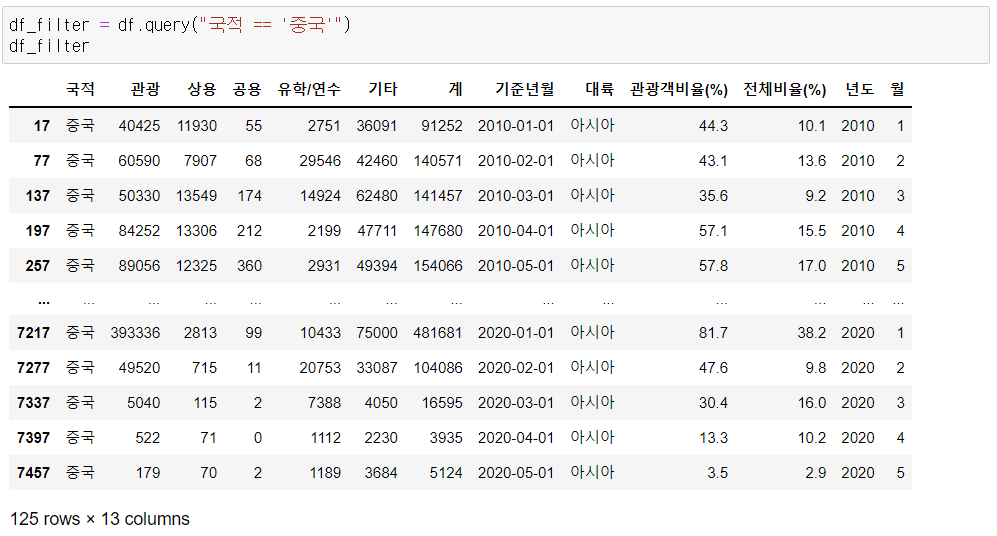Click row index 7337
Viewport: 997px width, 536px height.
coord(34,402)
